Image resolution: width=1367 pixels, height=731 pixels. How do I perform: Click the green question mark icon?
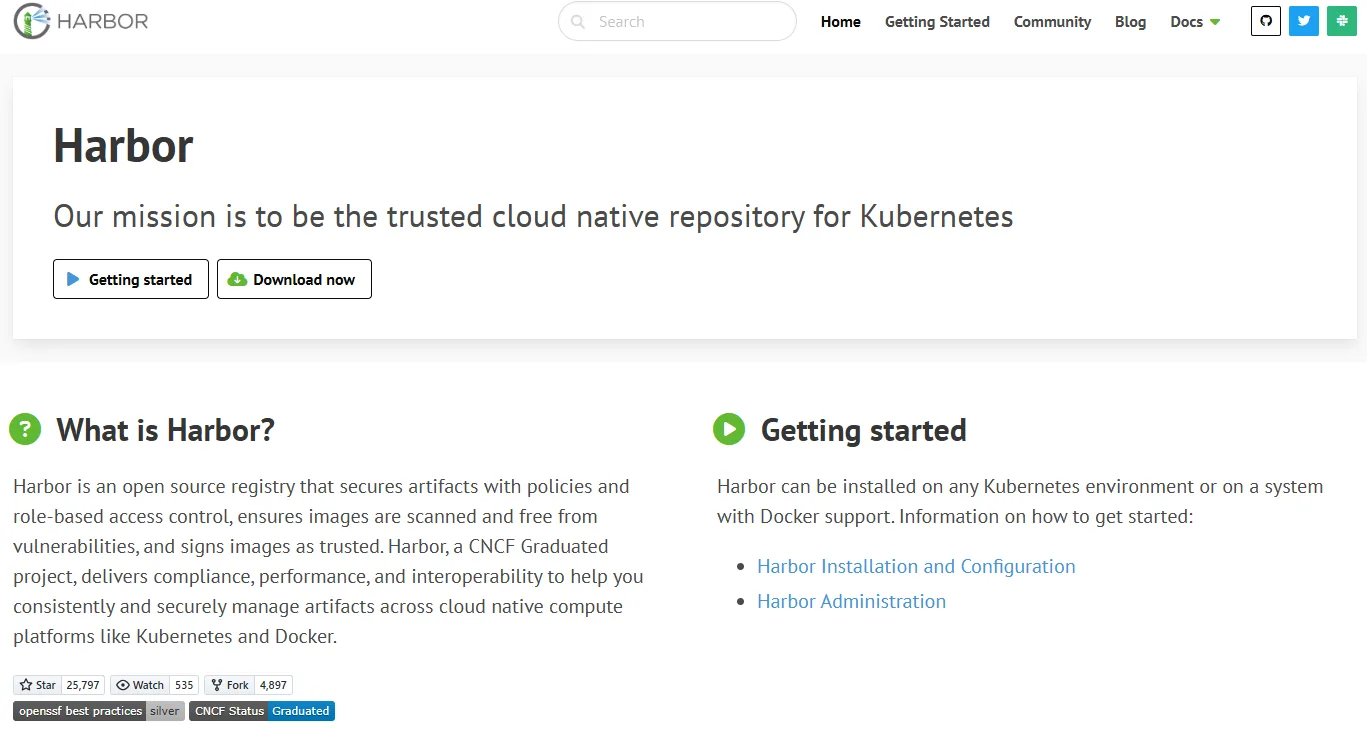pos(25,429)
